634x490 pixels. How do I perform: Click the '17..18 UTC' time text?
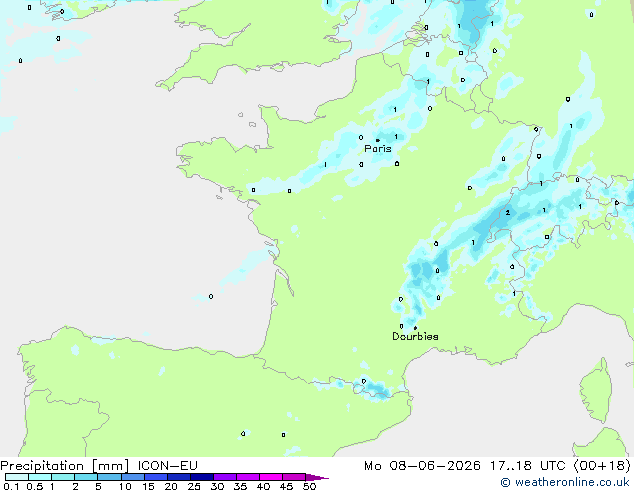[528, 466]
